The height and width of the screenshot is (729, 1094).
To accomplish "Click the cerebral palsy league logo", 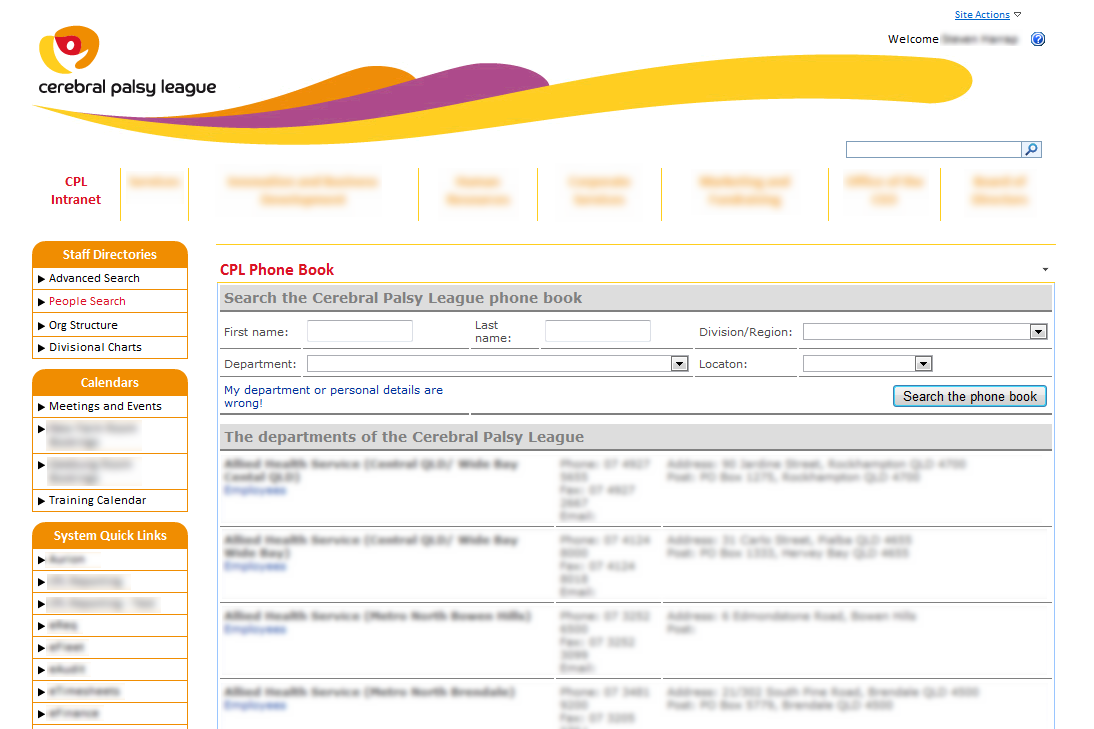I will coord(127,61).
